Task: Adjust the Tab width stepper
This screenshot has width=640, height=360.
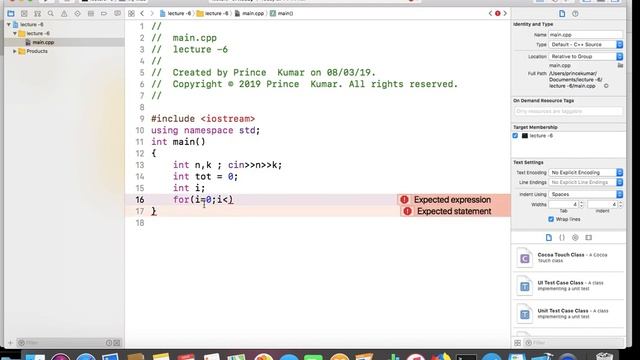Action: [582, 204]
